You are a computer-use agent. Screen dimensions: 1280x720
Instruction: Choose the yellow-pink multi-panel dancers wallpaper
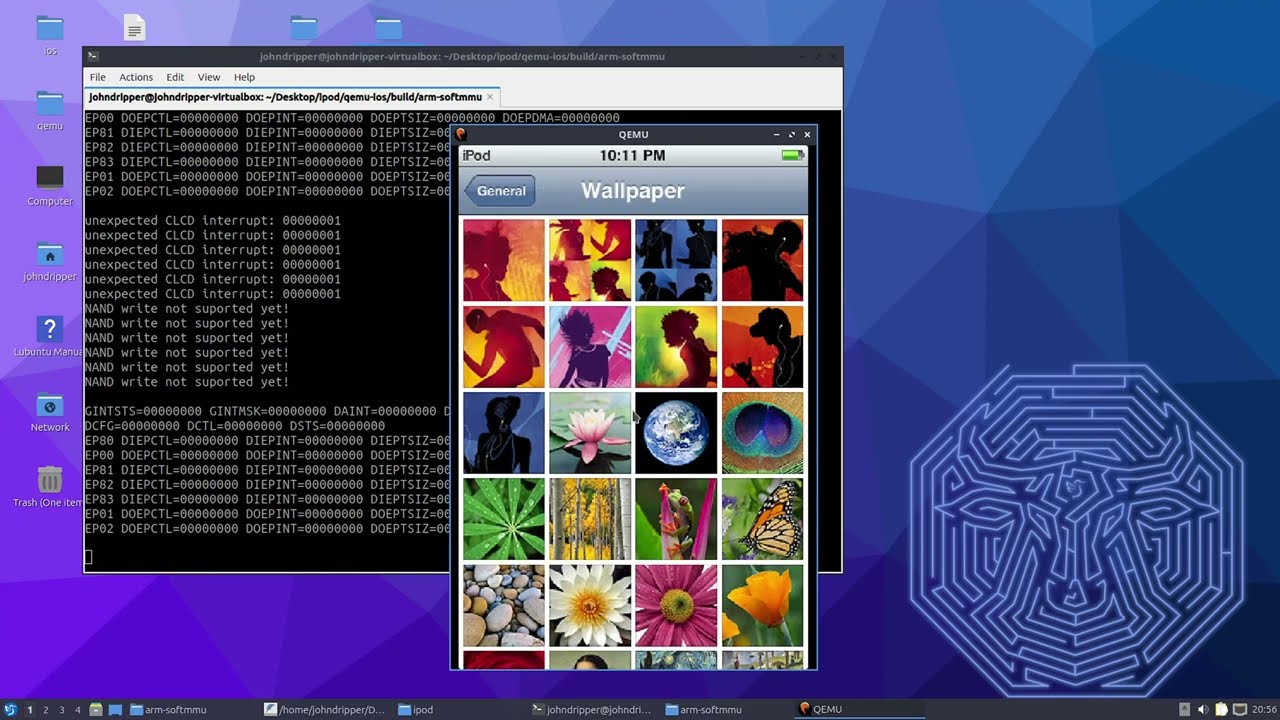coord(590,260)
